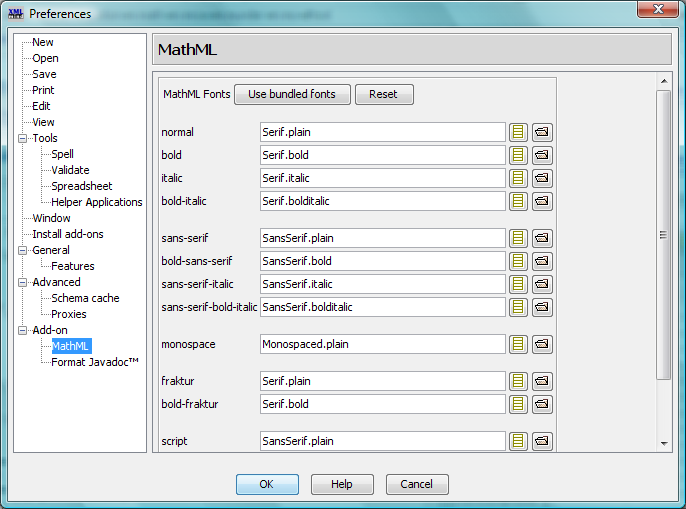
Task: Browse font file for bold-italic row
Action: pyautogui.click(x=542, y=201)
